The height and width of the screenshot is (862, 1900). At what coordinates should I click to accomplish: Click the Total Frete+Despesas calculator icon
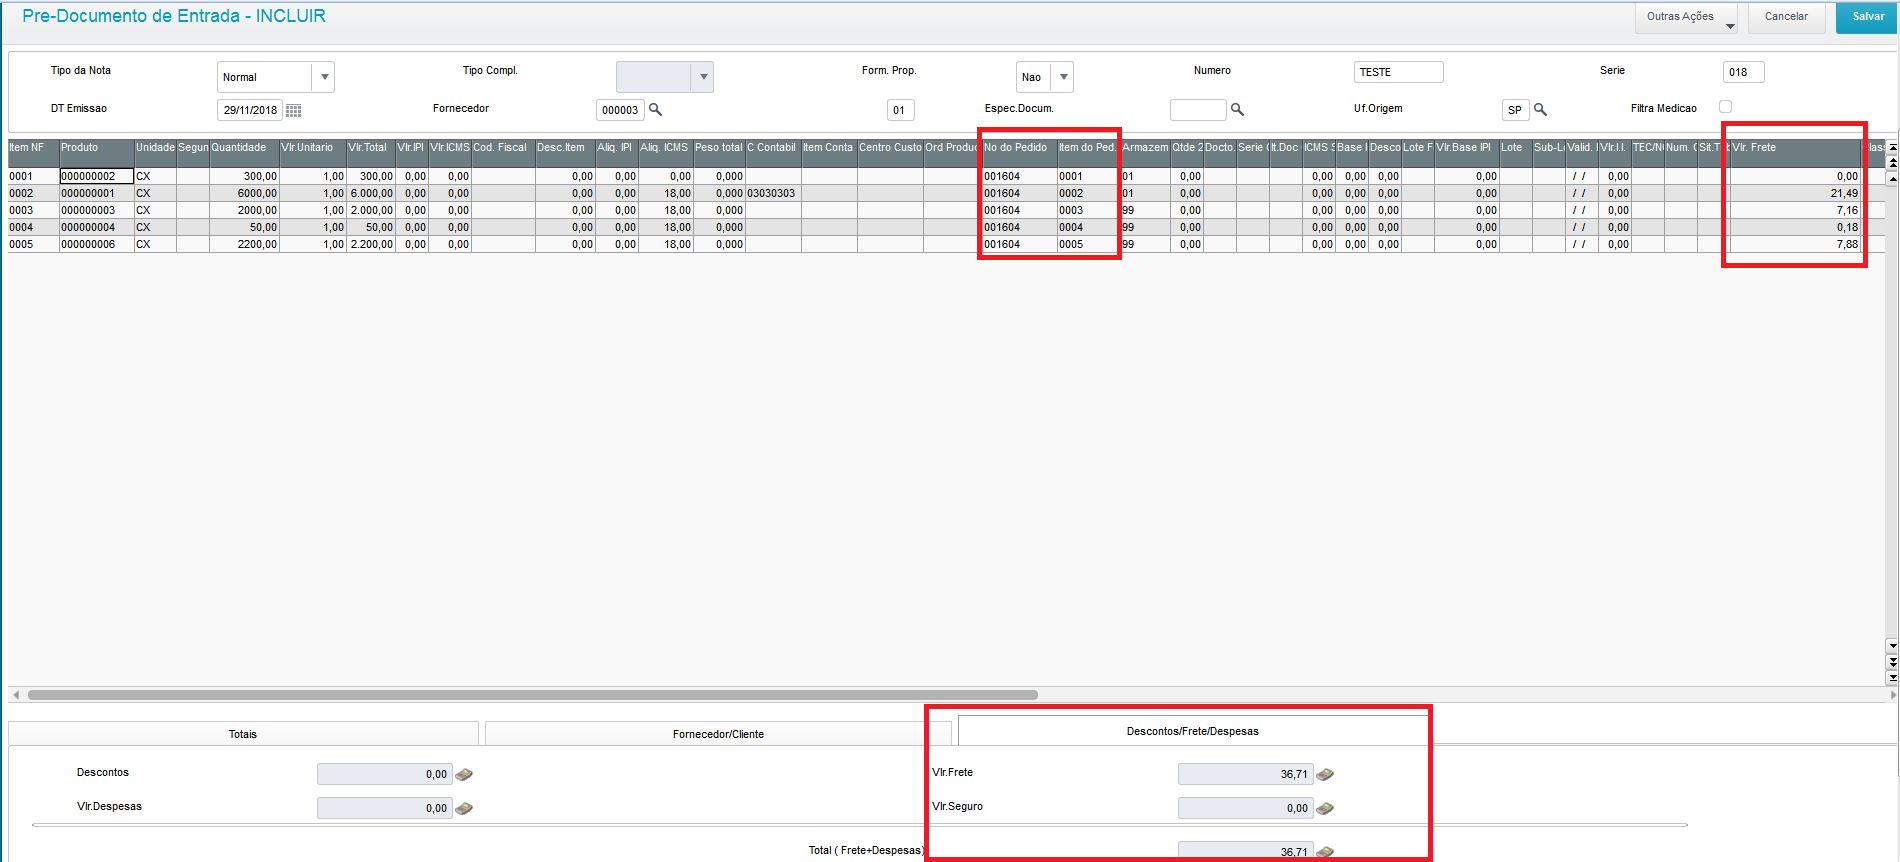point(1325,852)
